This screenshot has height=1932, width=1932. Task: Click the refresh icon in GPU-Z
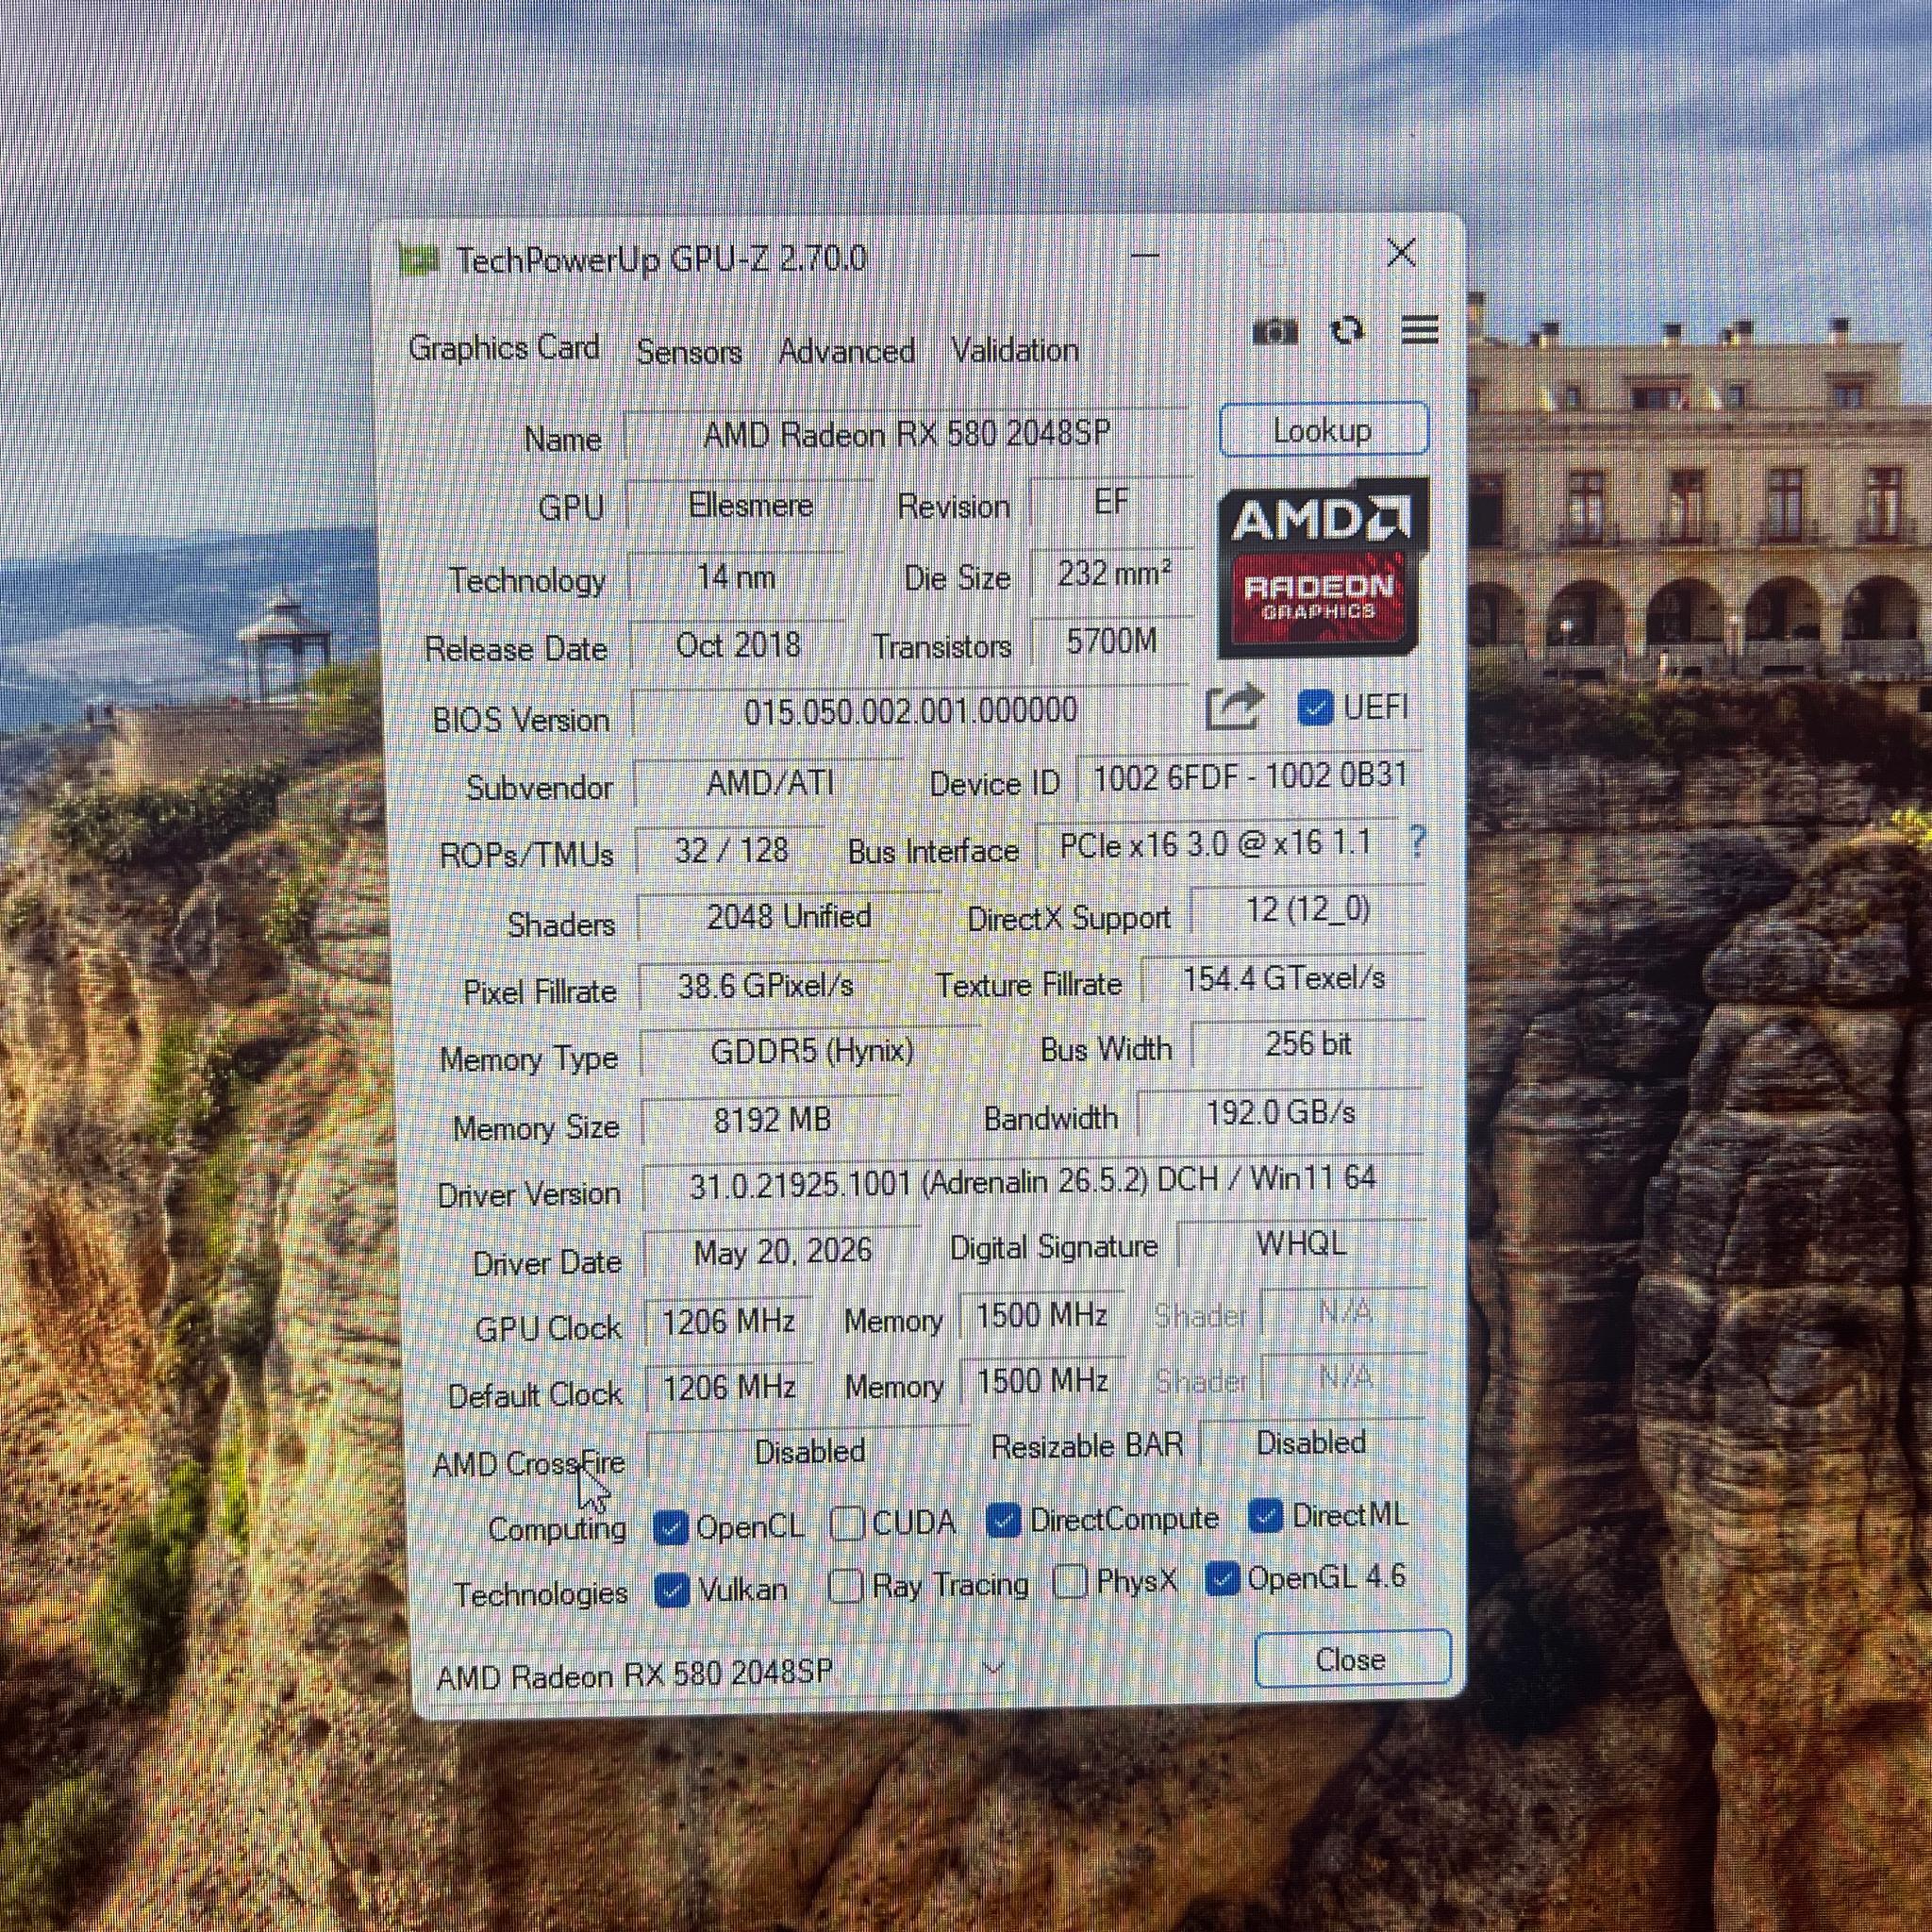pyautogui.click(x=1348, y=330)
